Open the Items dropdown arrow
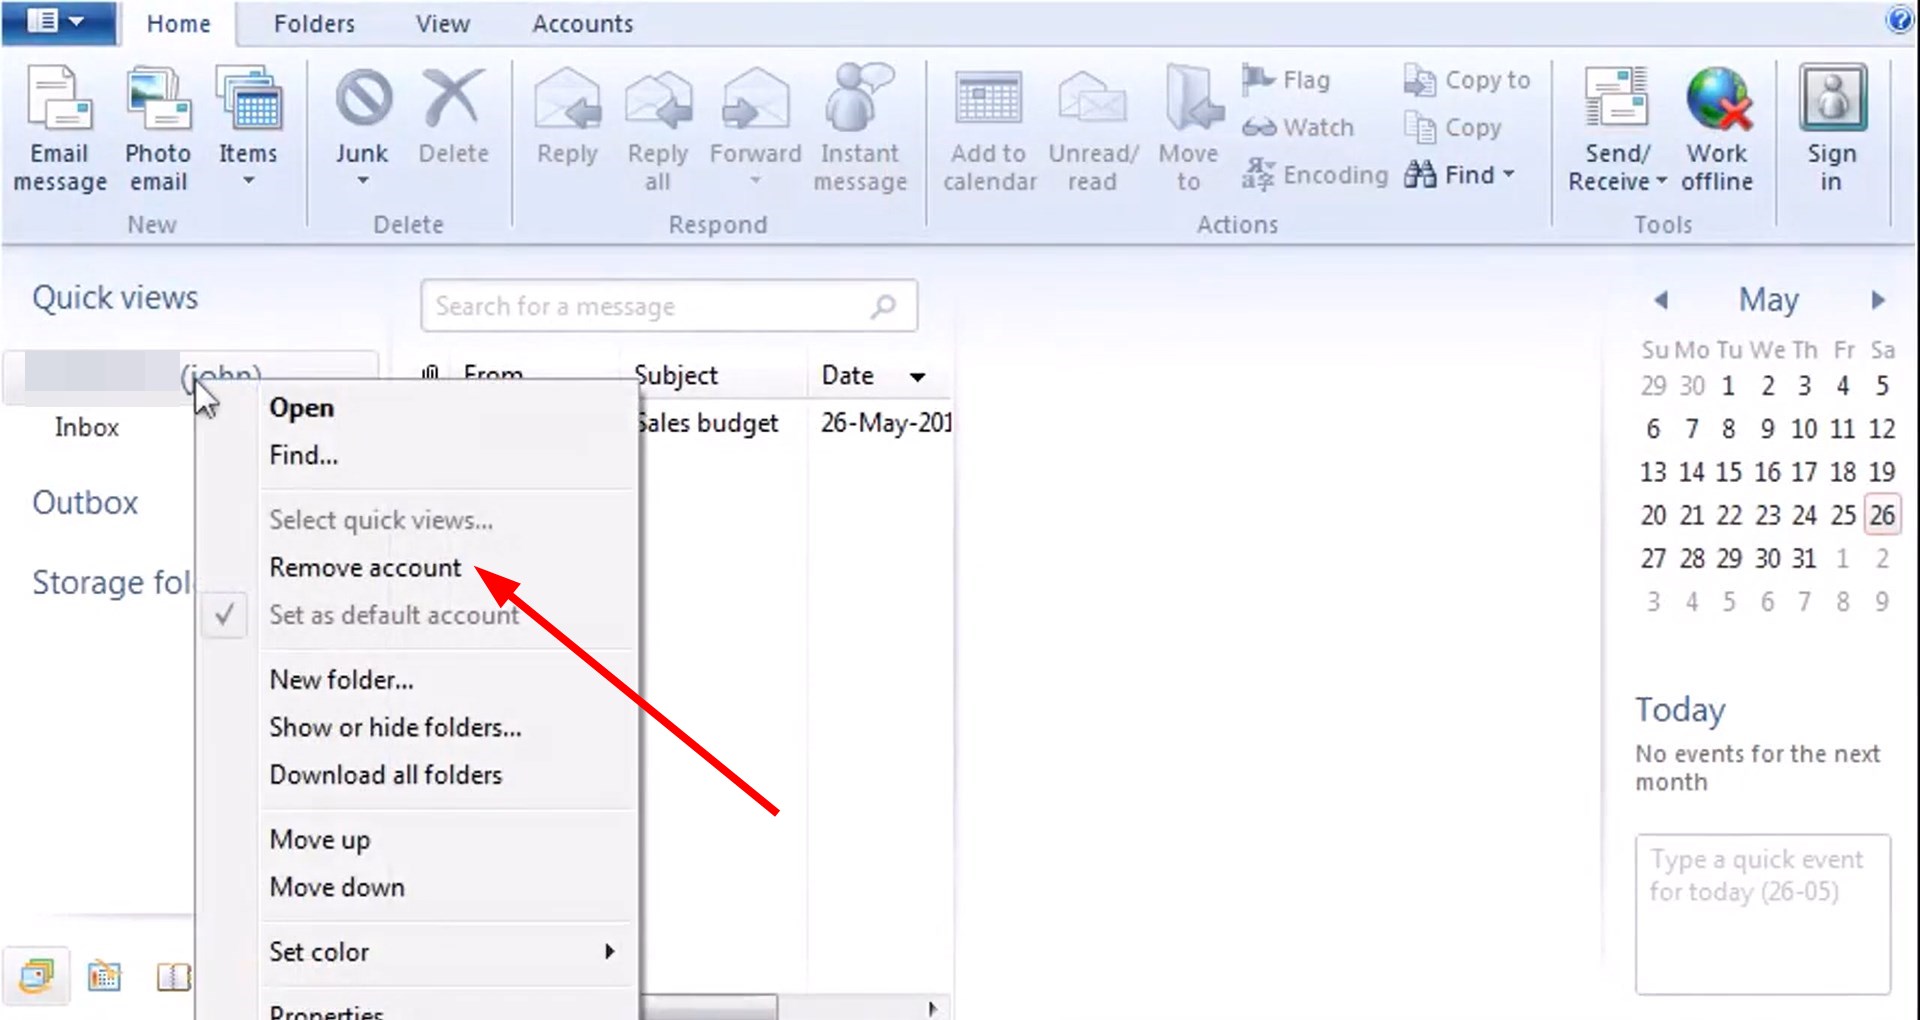 pos(249,180)
